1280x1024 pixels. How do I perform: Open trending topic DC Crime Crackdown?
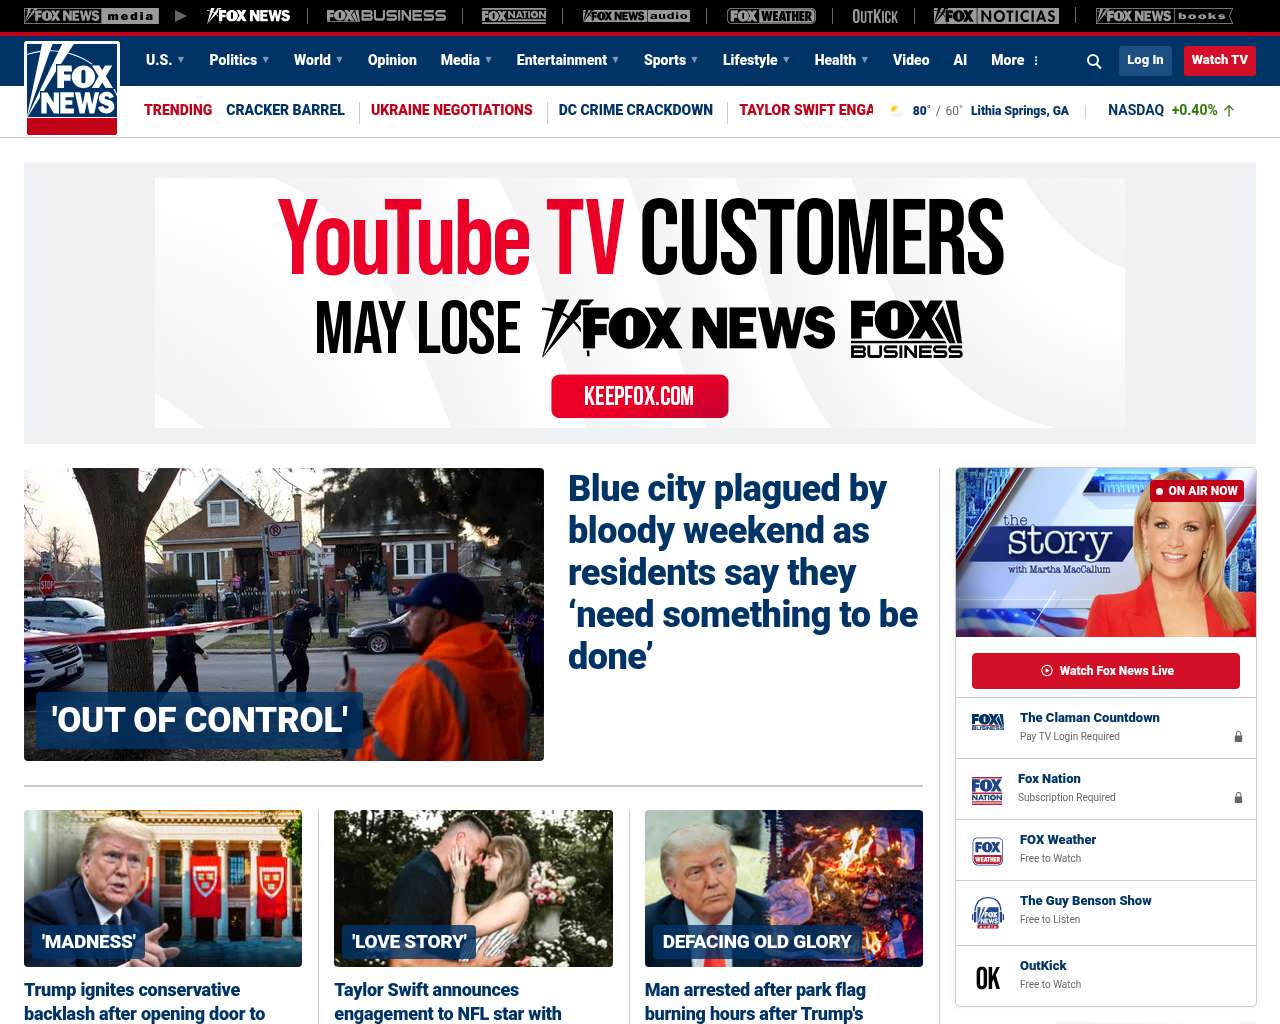pyautogui.click(x=636, y=110)
